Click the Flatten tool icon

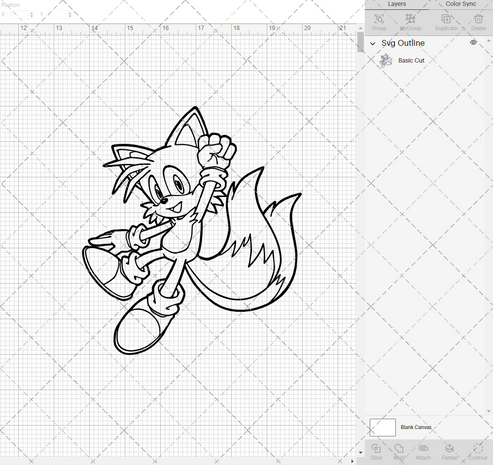pyautogui.click(x=449, y=448)
